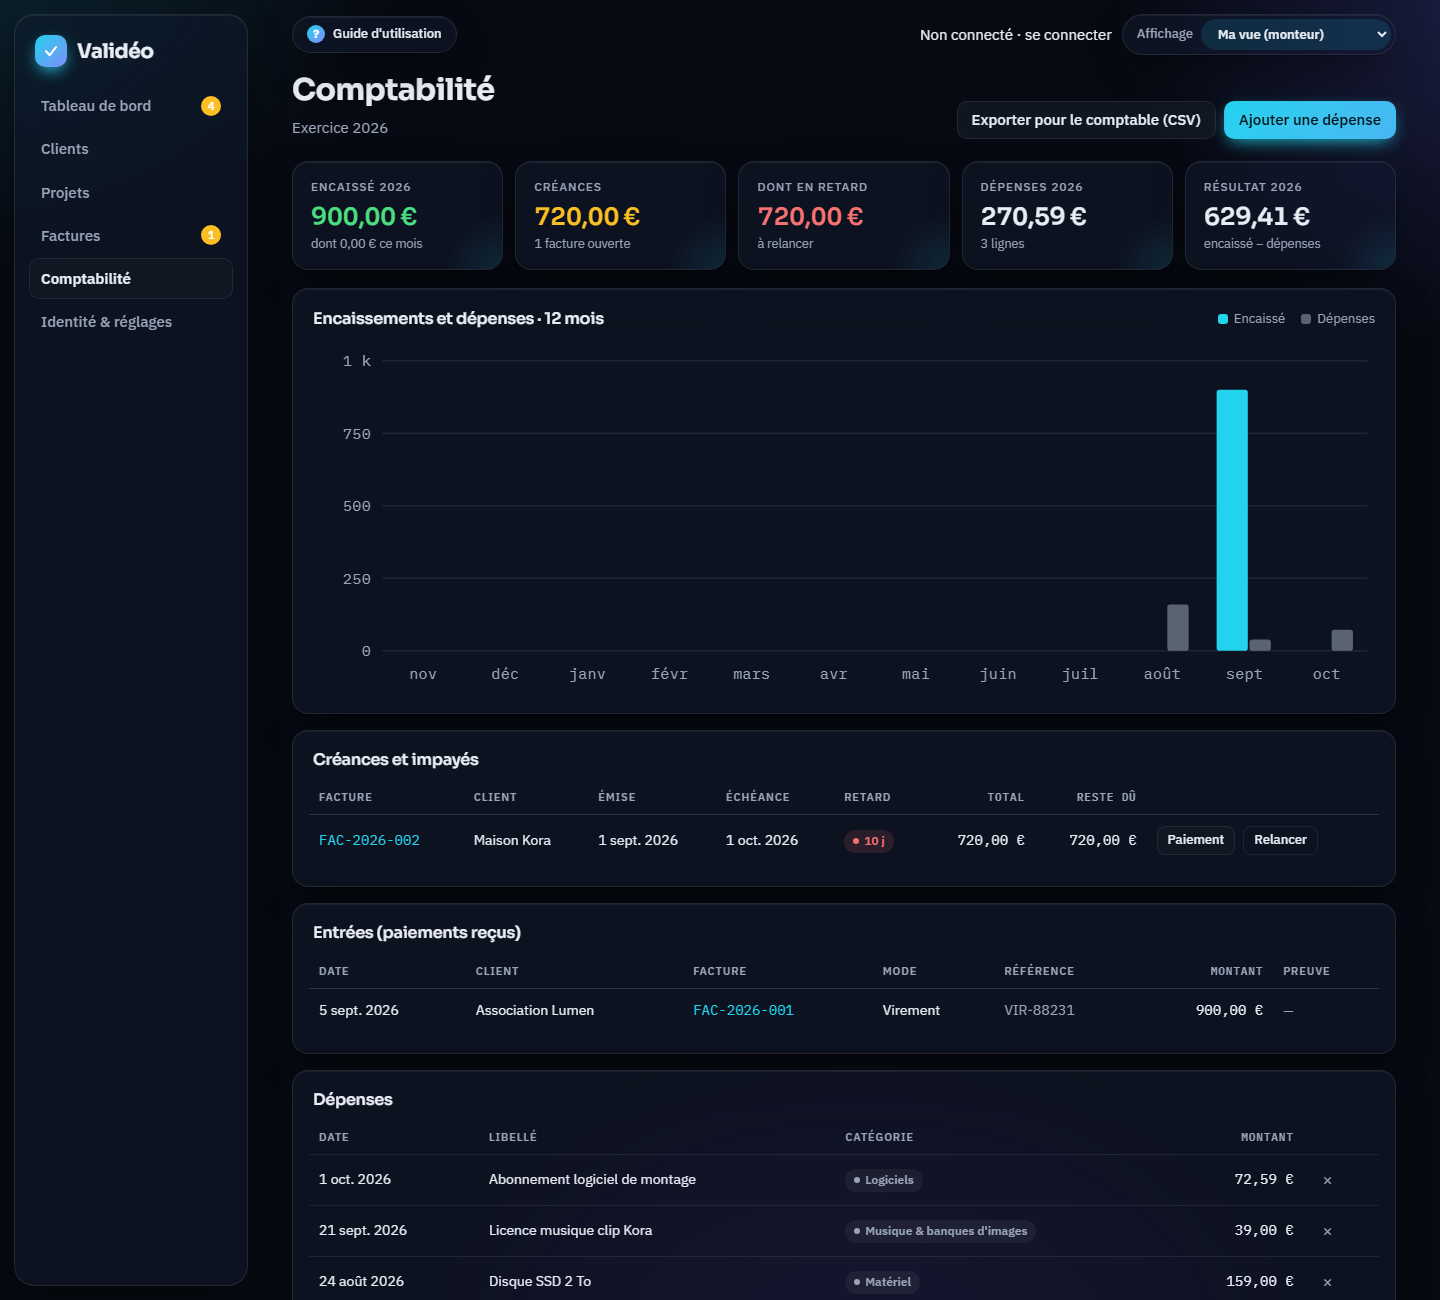Image resolution: width=1440 pixels, height=1300 pixels.
Task: Click the Résultat 2026 amount 629,41 €
Action: (x=1257, y=216)
